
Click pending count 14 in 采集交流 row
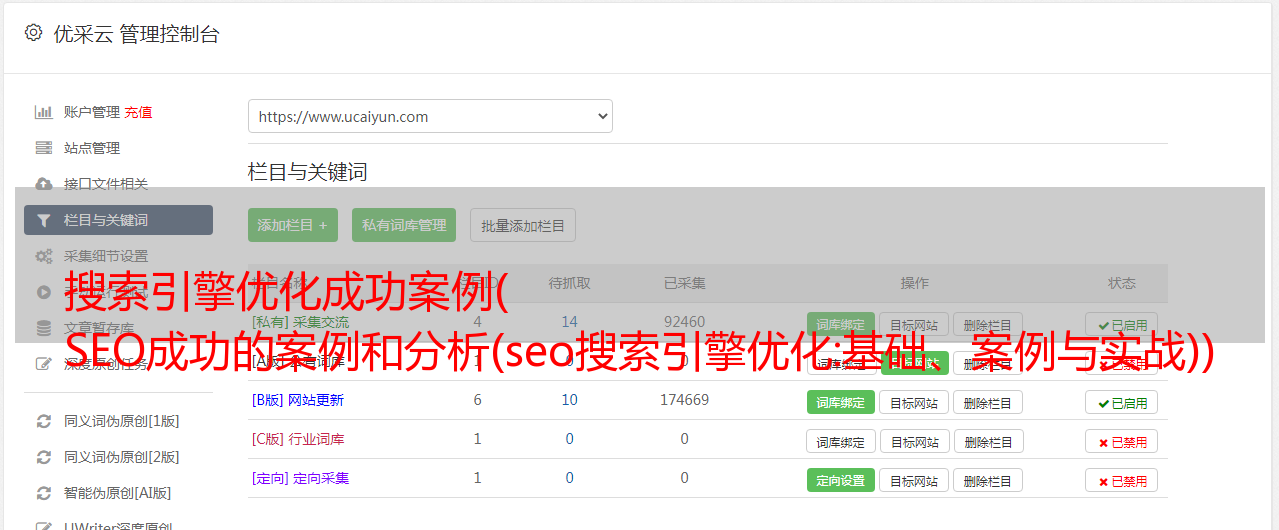[x=570, y=322]
